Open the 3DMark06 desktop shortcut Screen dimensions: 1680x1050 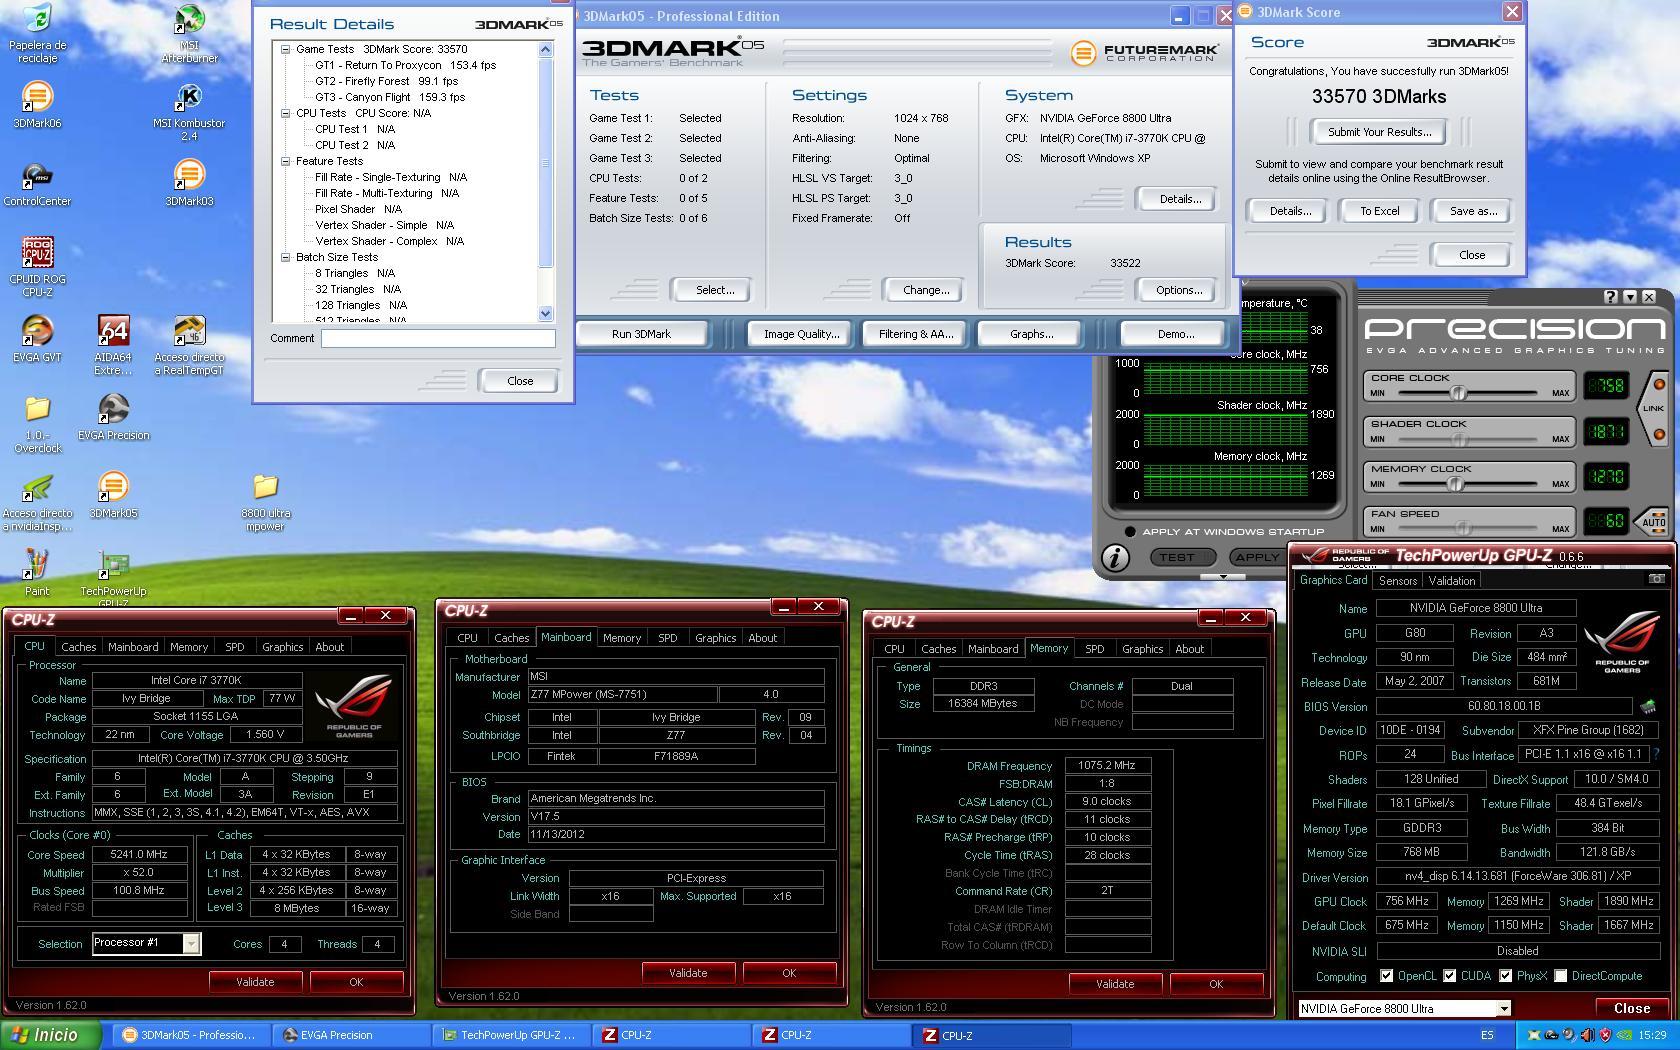pyautogui.click(x=37, y=98)
